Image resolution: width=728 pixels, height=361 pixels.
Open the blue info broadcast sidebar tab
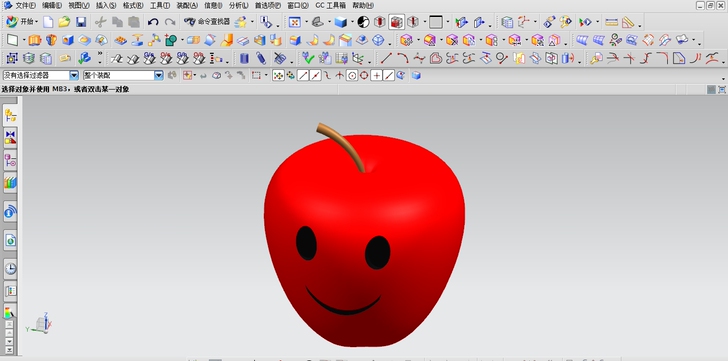click(10, 213)
